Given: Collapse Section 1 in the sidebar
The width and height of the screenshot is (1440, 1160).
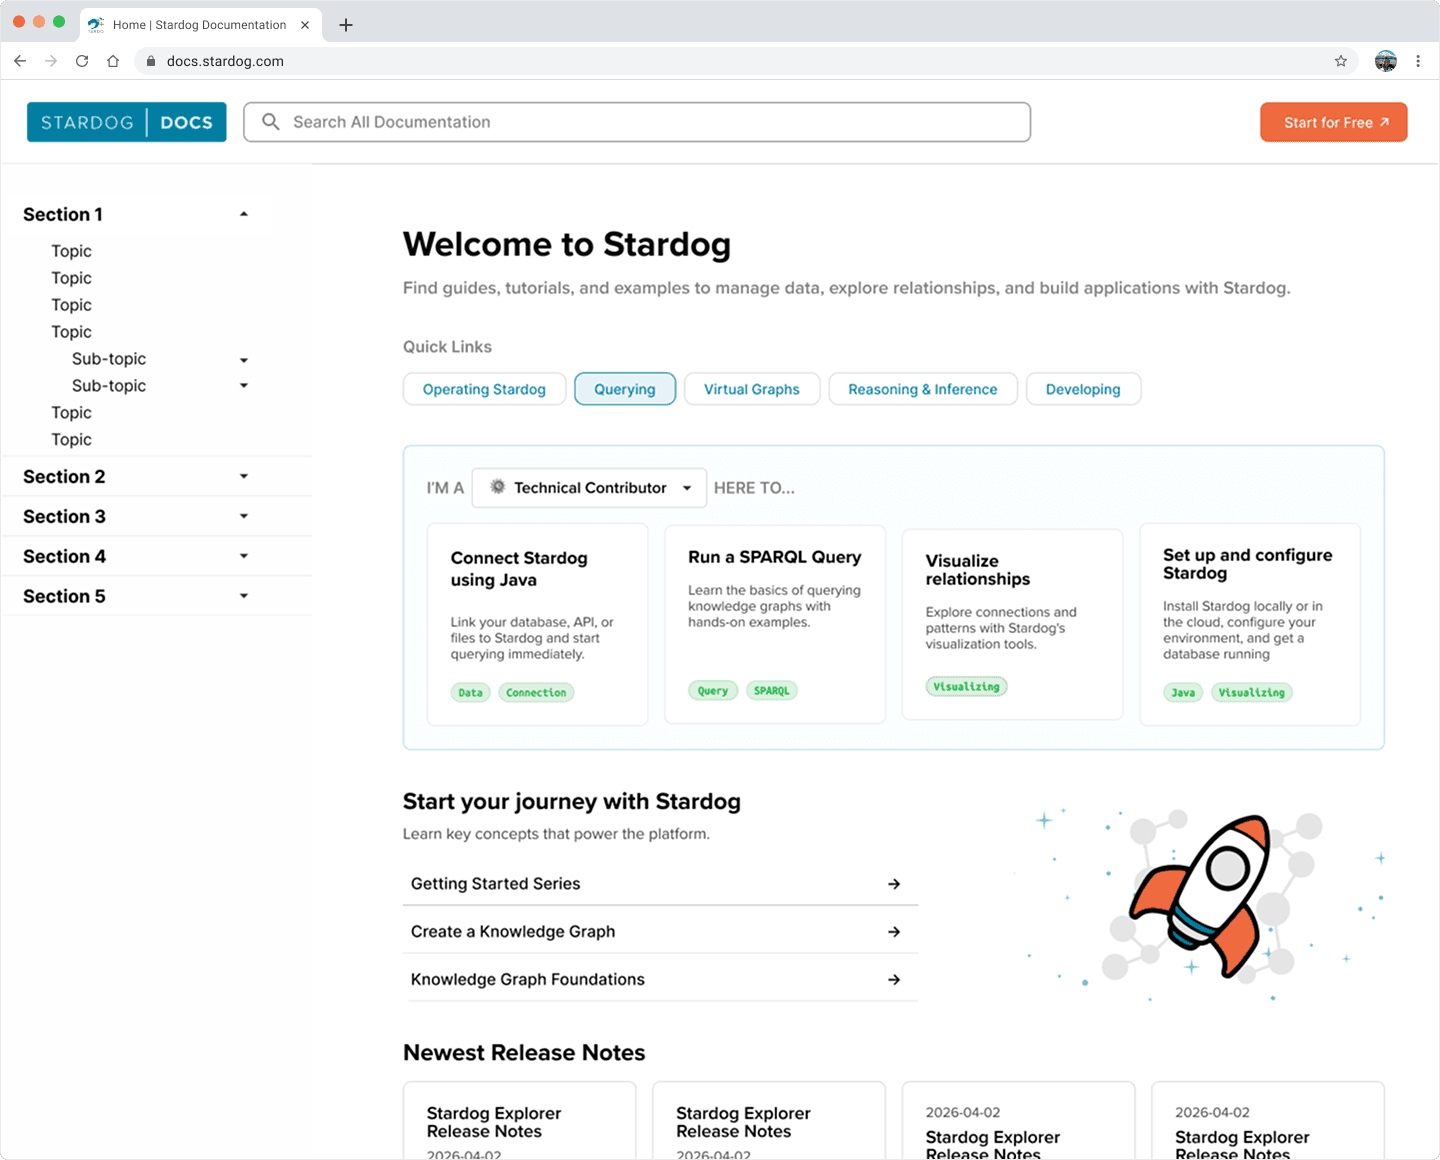Looking at the screenshot, I should click(244, 214).
